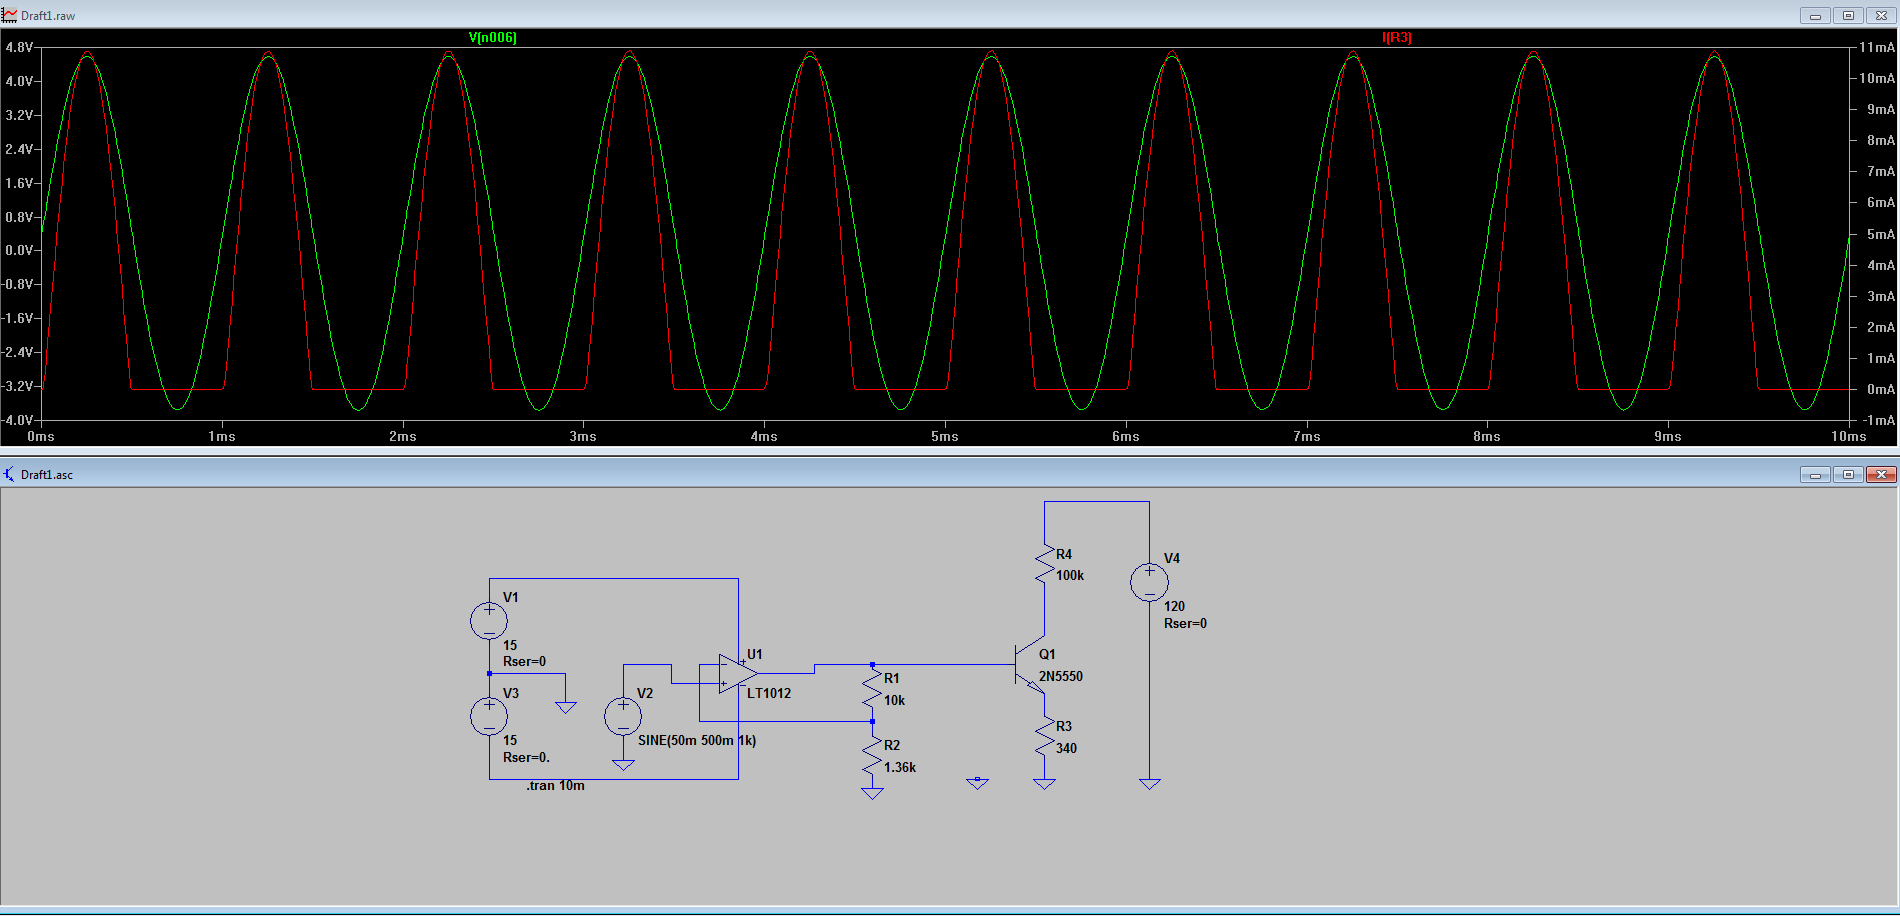This screenshot has width=1900, height=916.
Task: Click the Draft1.asc window title text
Action: tap(47, 475)
